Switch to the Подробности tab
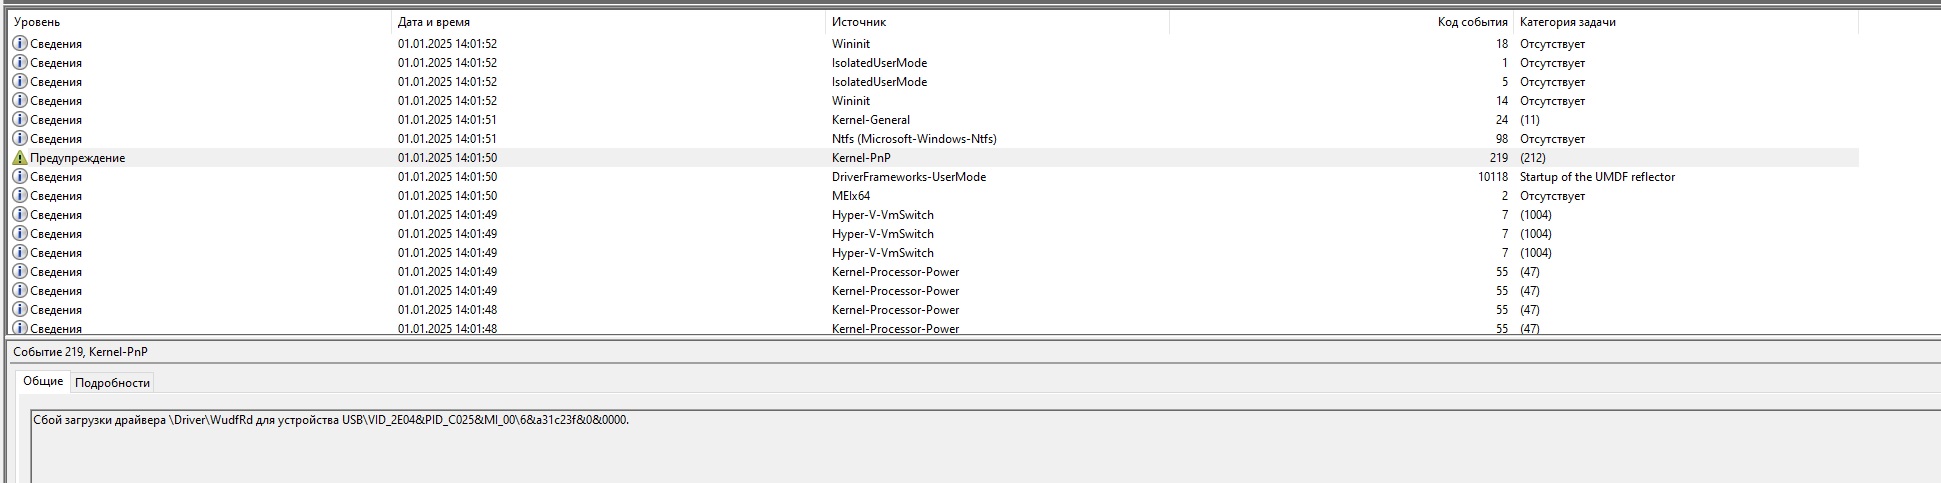1941x483 pixels. click(x=113, y=383)
